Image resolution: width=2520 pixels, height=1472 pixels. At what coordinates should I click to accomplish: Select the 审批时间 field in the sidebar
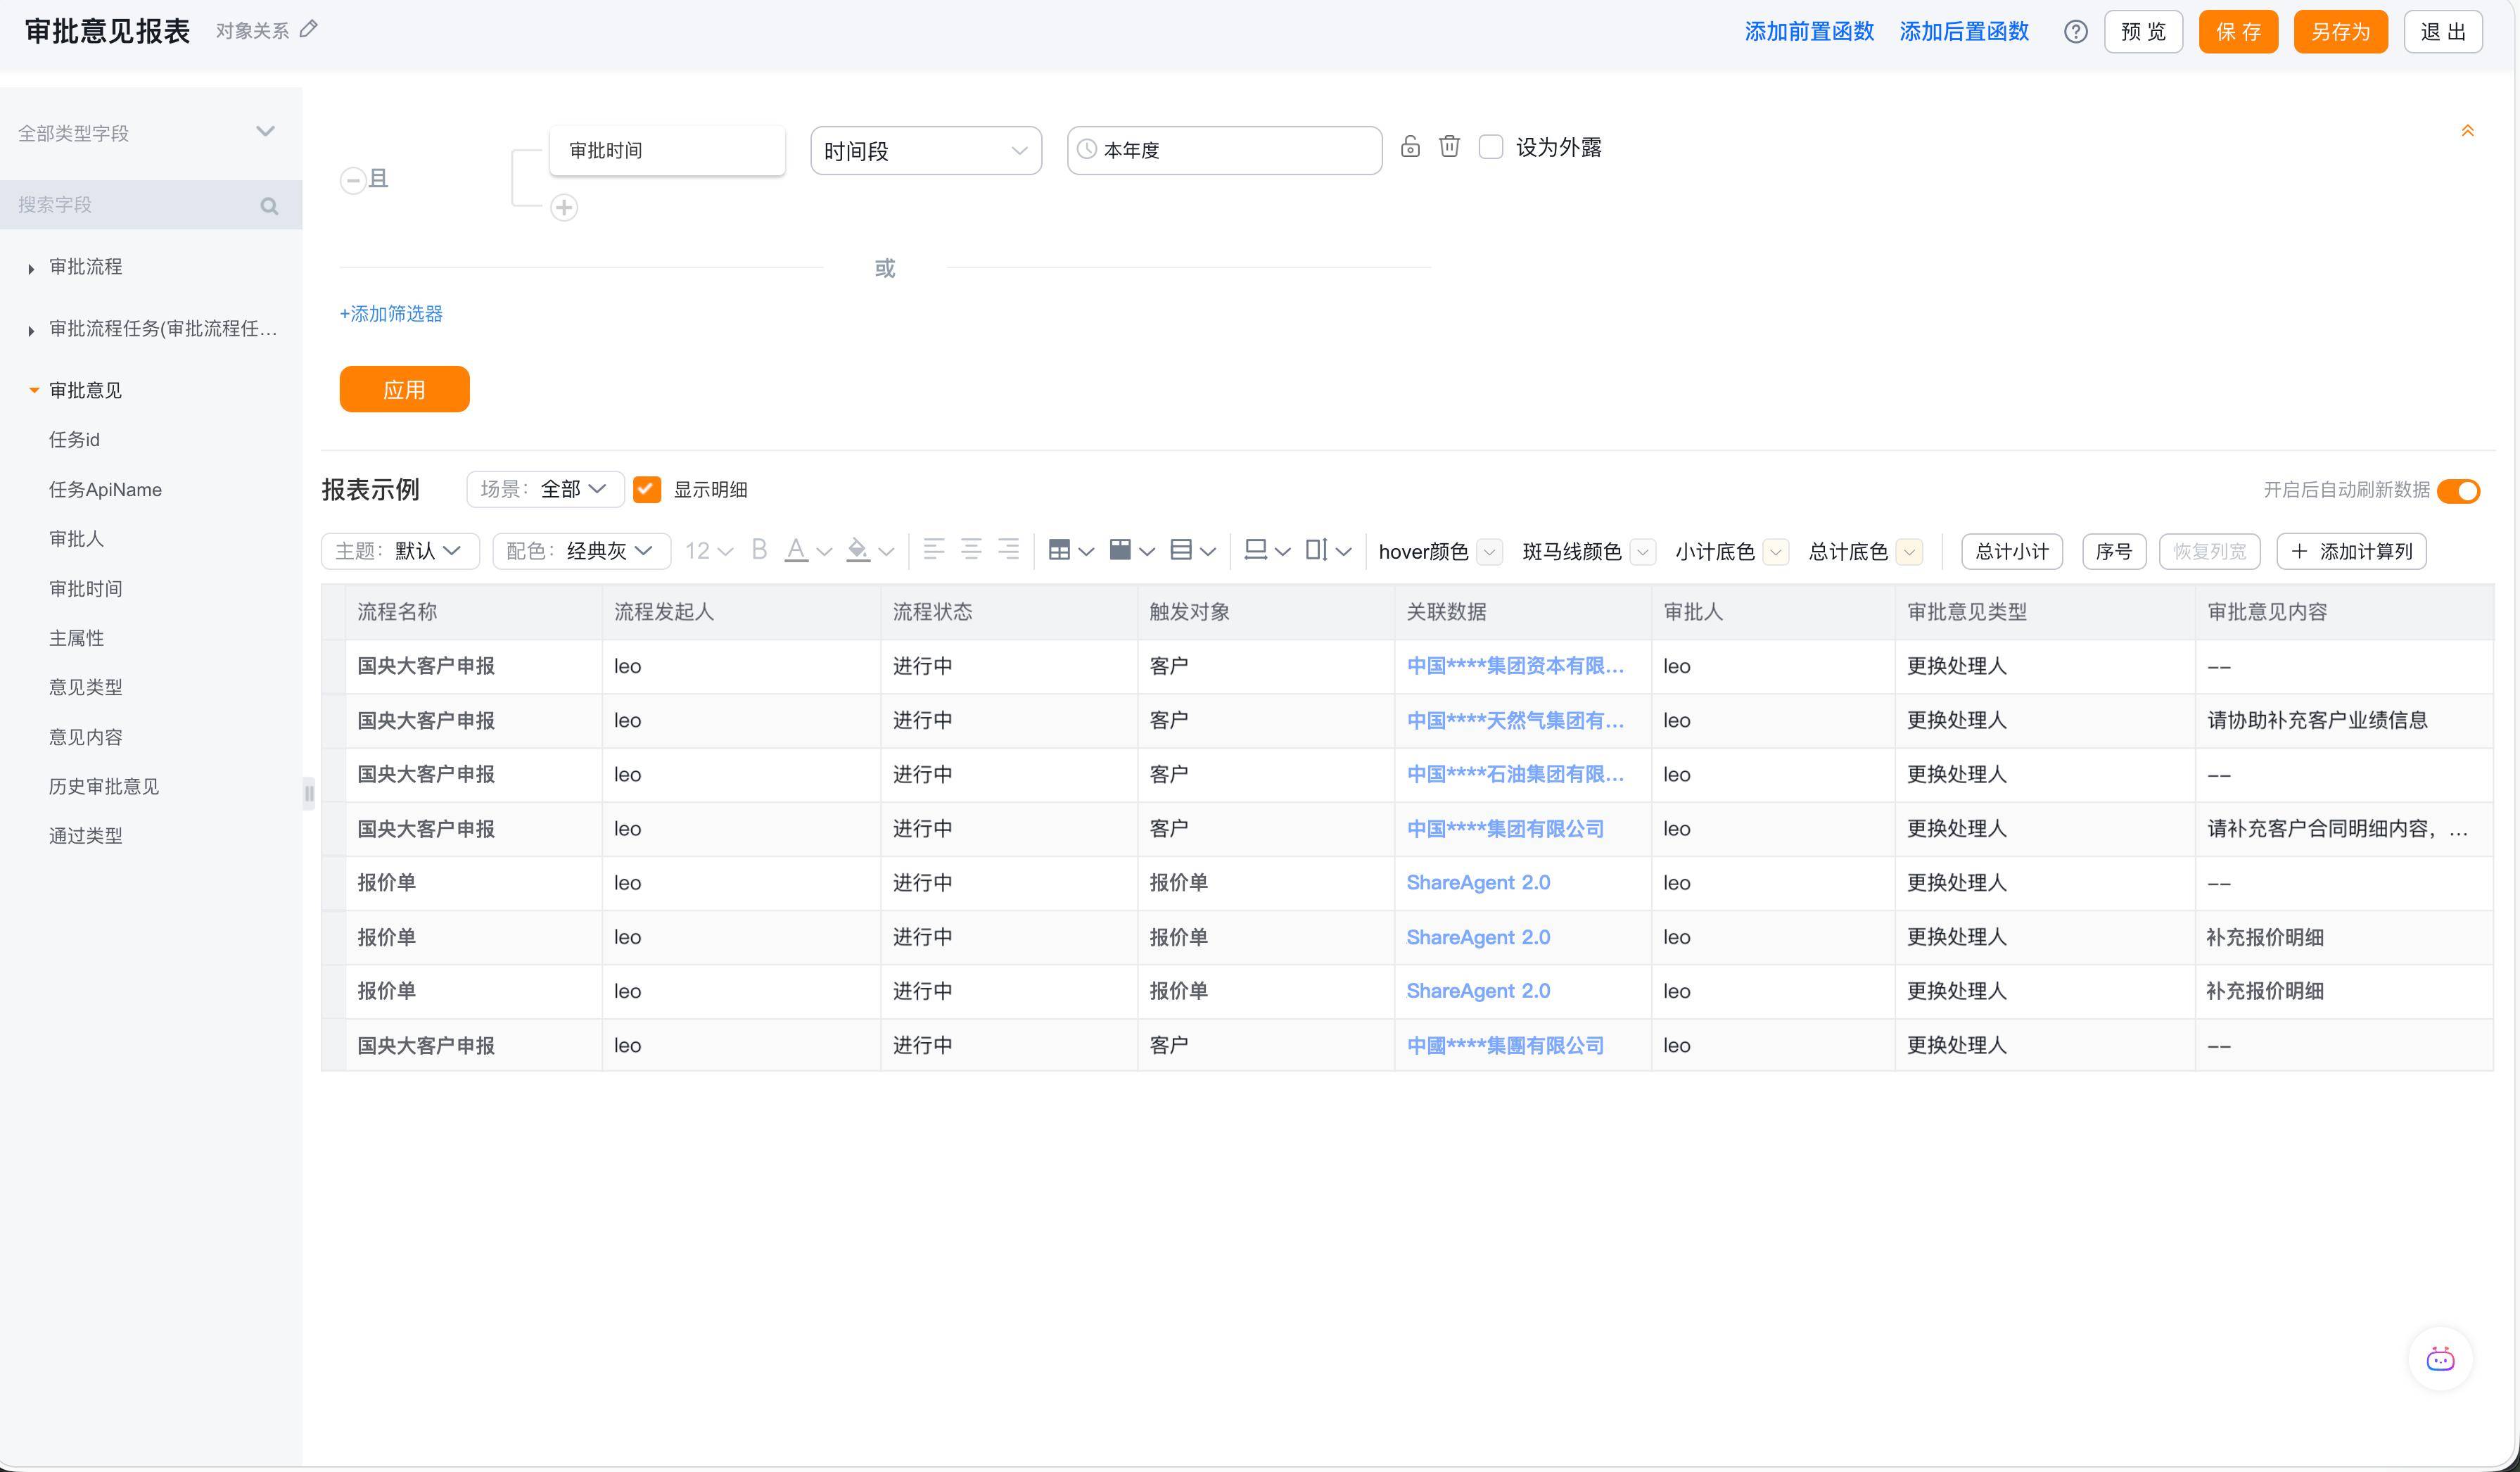pyautogui.click(x=86, y=588)
